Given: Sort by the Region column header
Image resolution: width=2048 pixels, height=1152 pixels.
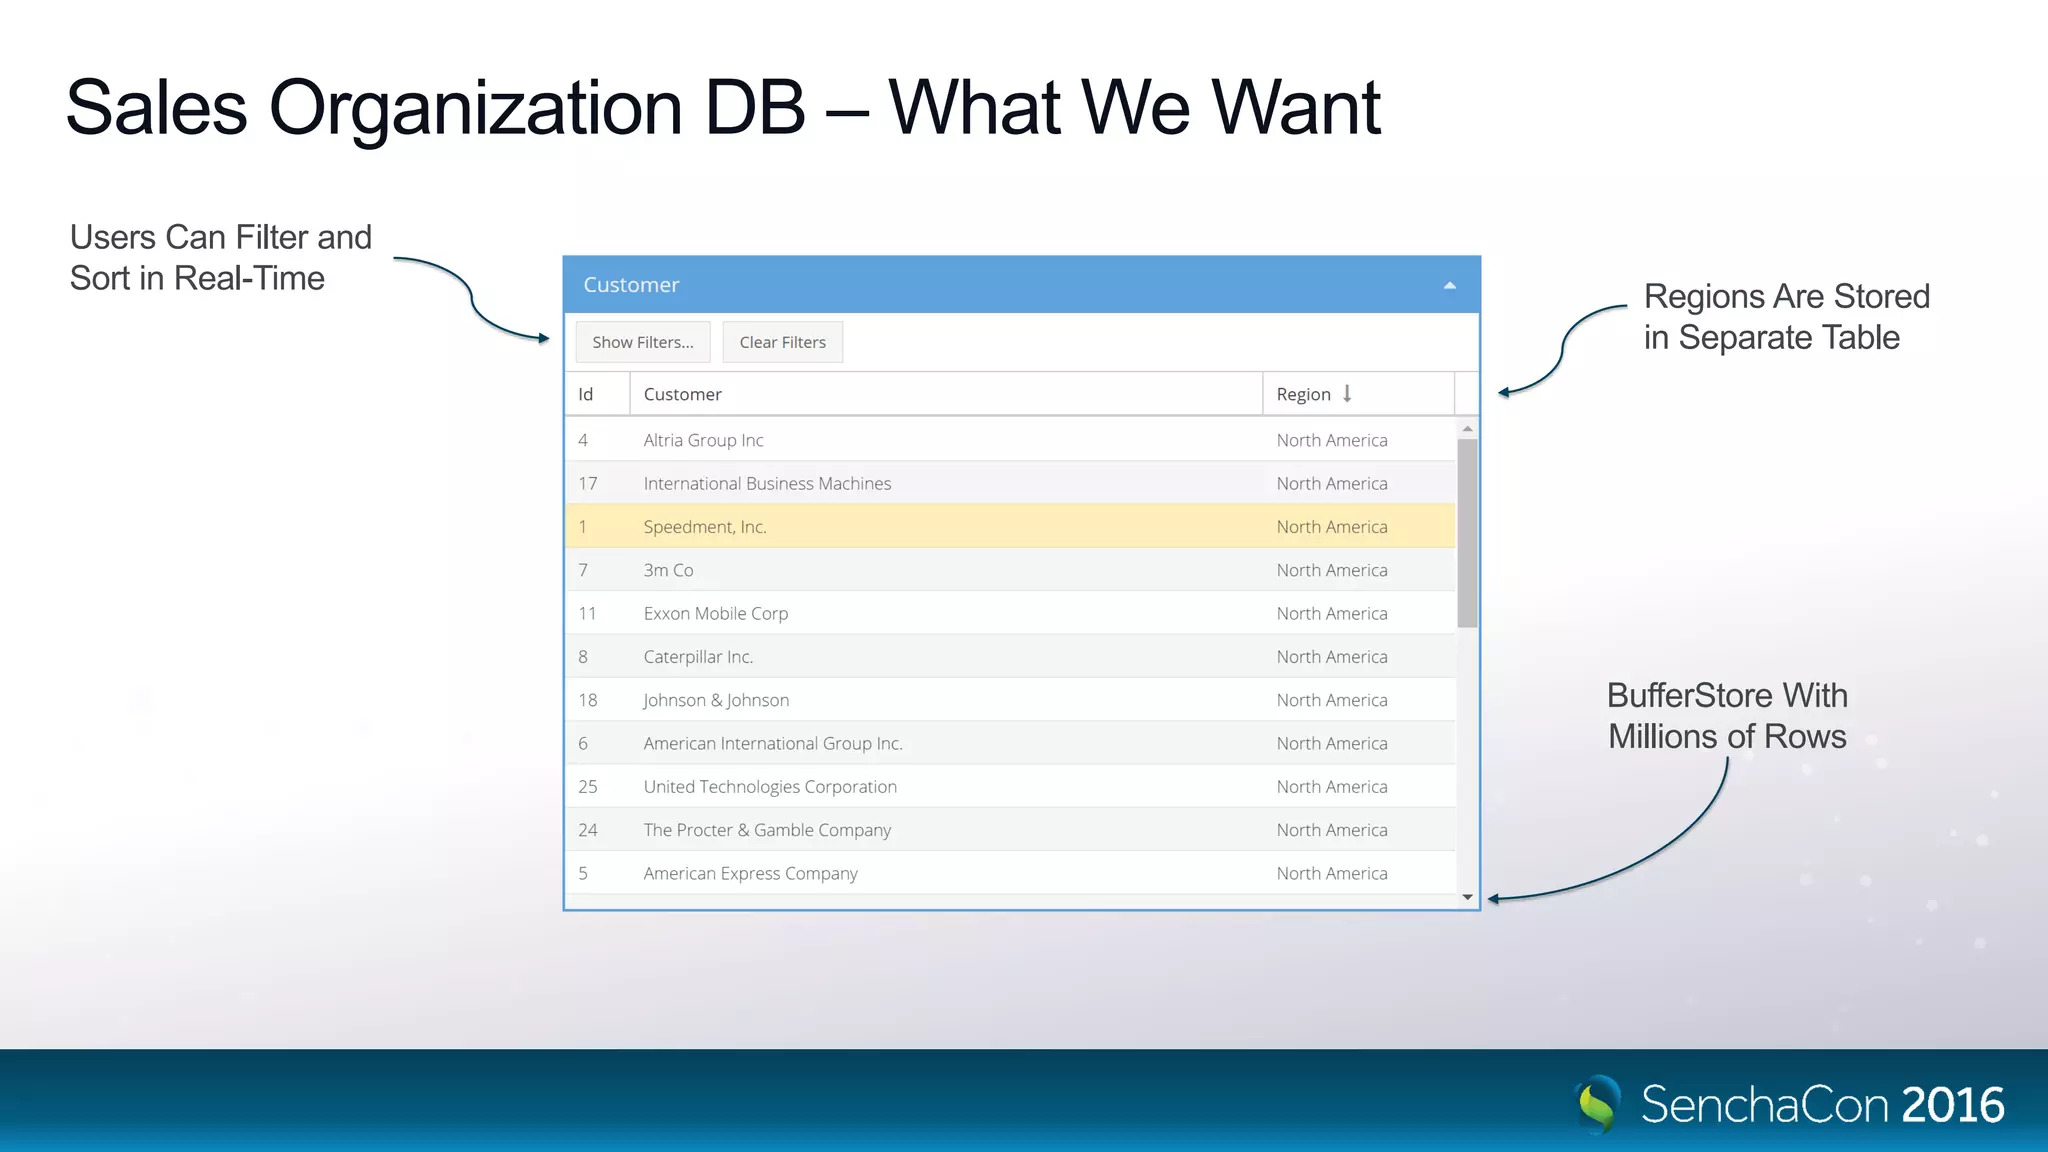Looking at the screenshot, I should 1358,394.
